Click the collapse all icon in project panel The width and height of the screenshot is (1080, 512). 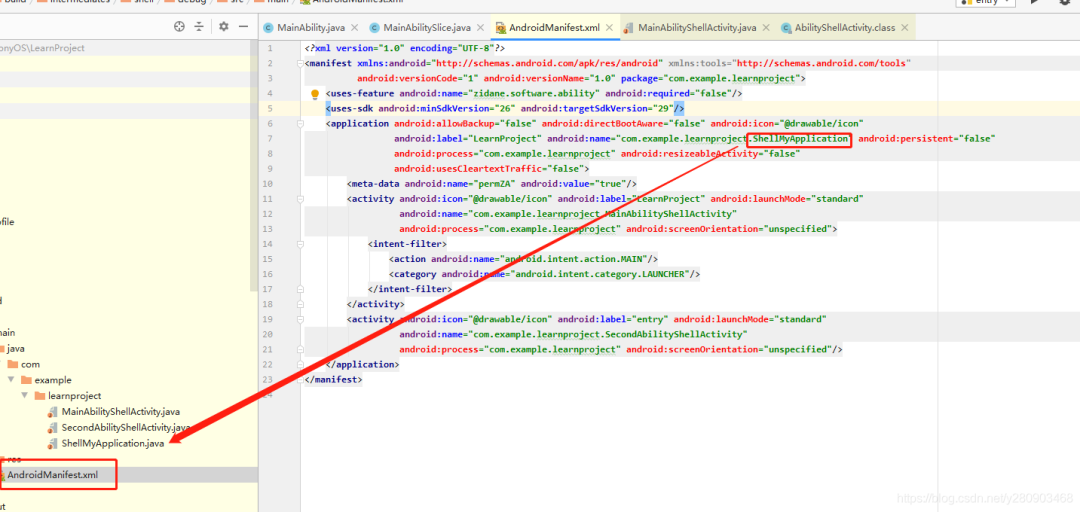pyautogui.click(x=199, y=26)
